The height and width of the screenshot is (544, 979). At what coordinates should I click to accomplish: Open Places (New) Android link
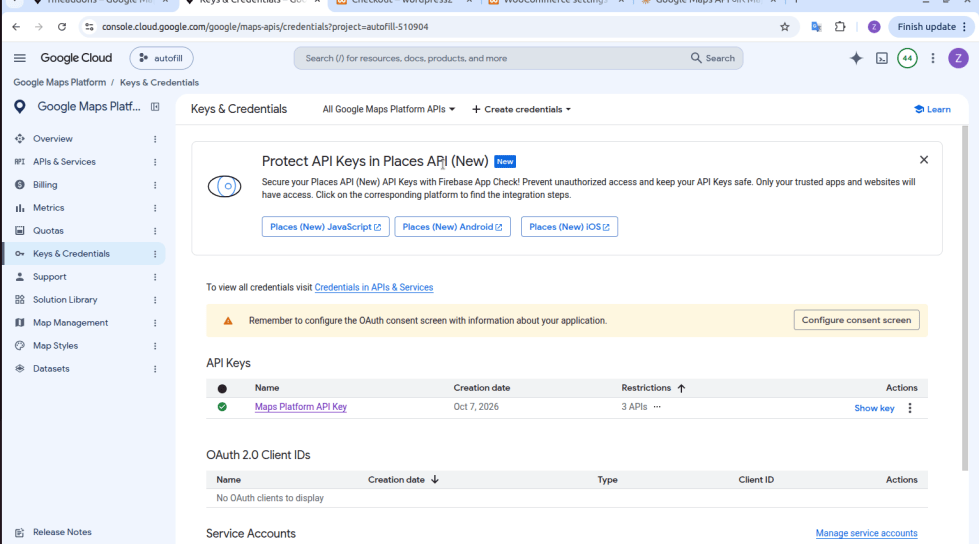452,227
